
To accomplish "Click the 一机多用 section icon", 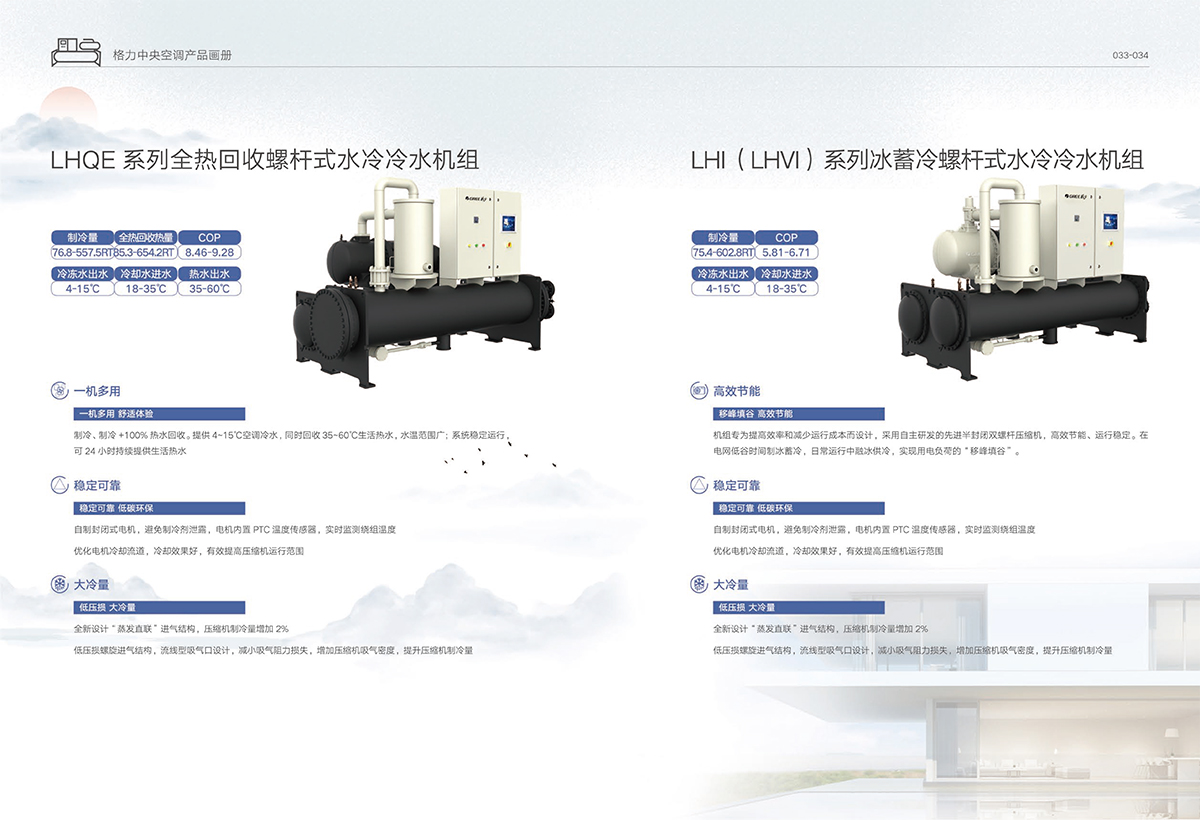I will [x=59, y=391].
